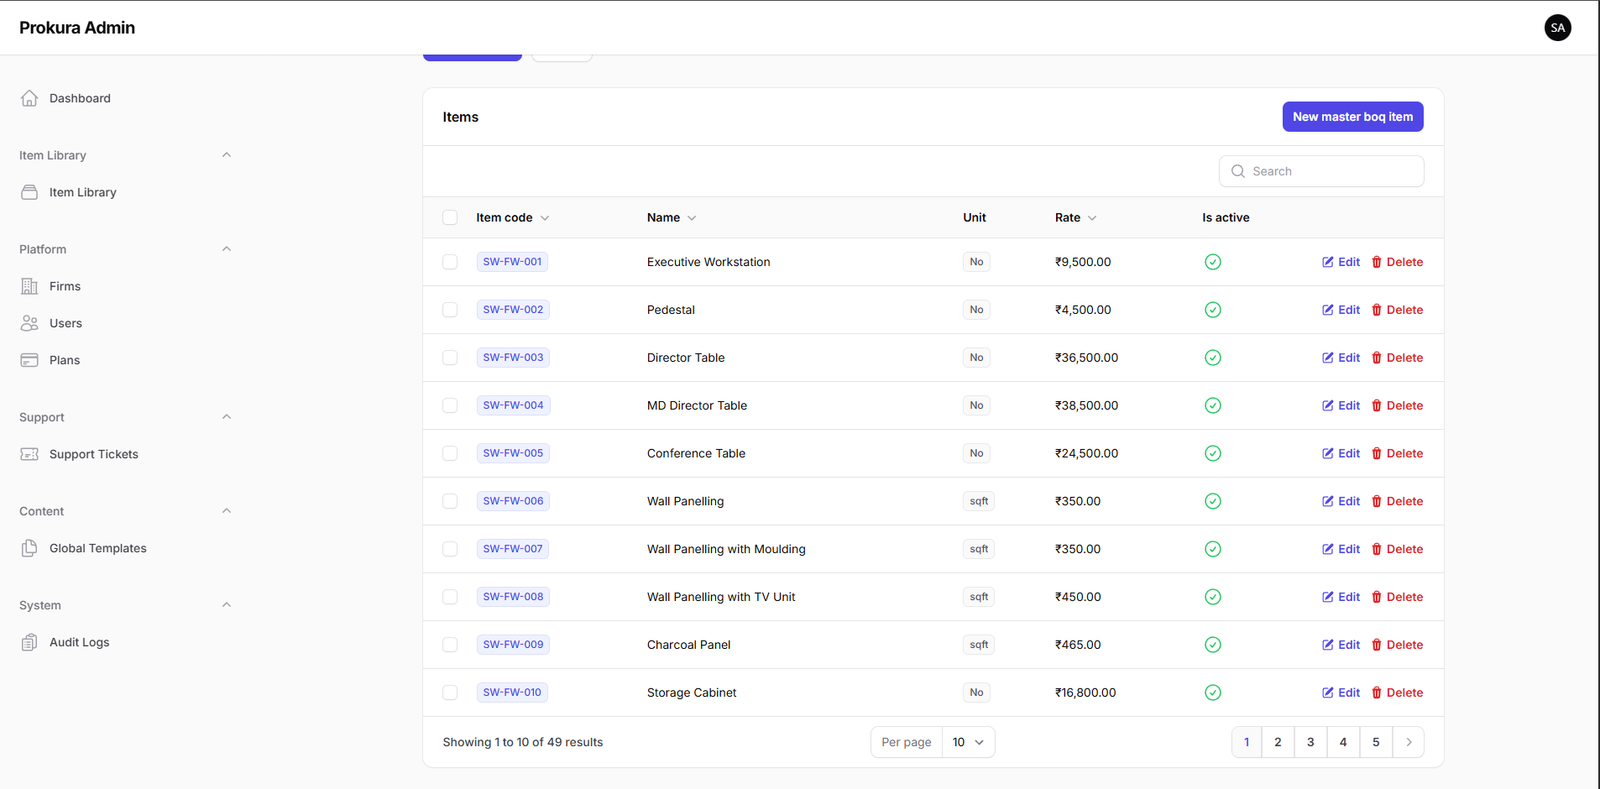Image resolution: width=1600 pixels, height=789 pixels.
Task: Check the SW-FW-006 row checkbox
Action: [x=450, y=501]
